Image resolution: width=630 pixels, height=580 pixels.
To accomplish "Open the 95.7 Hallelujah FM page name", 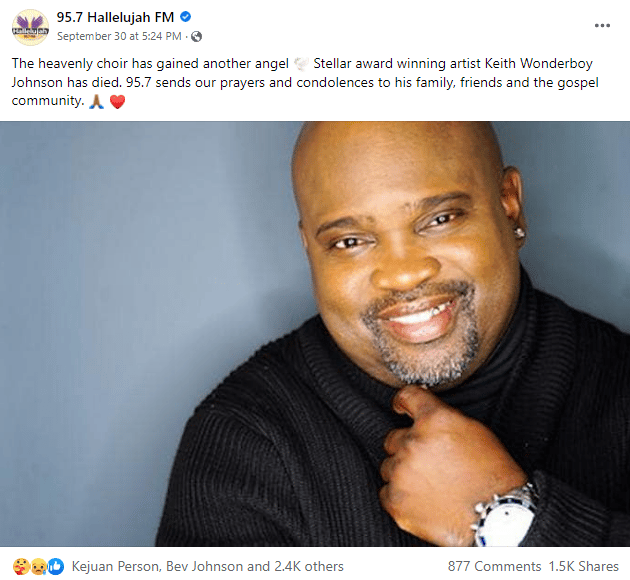I will coord(115,17).
